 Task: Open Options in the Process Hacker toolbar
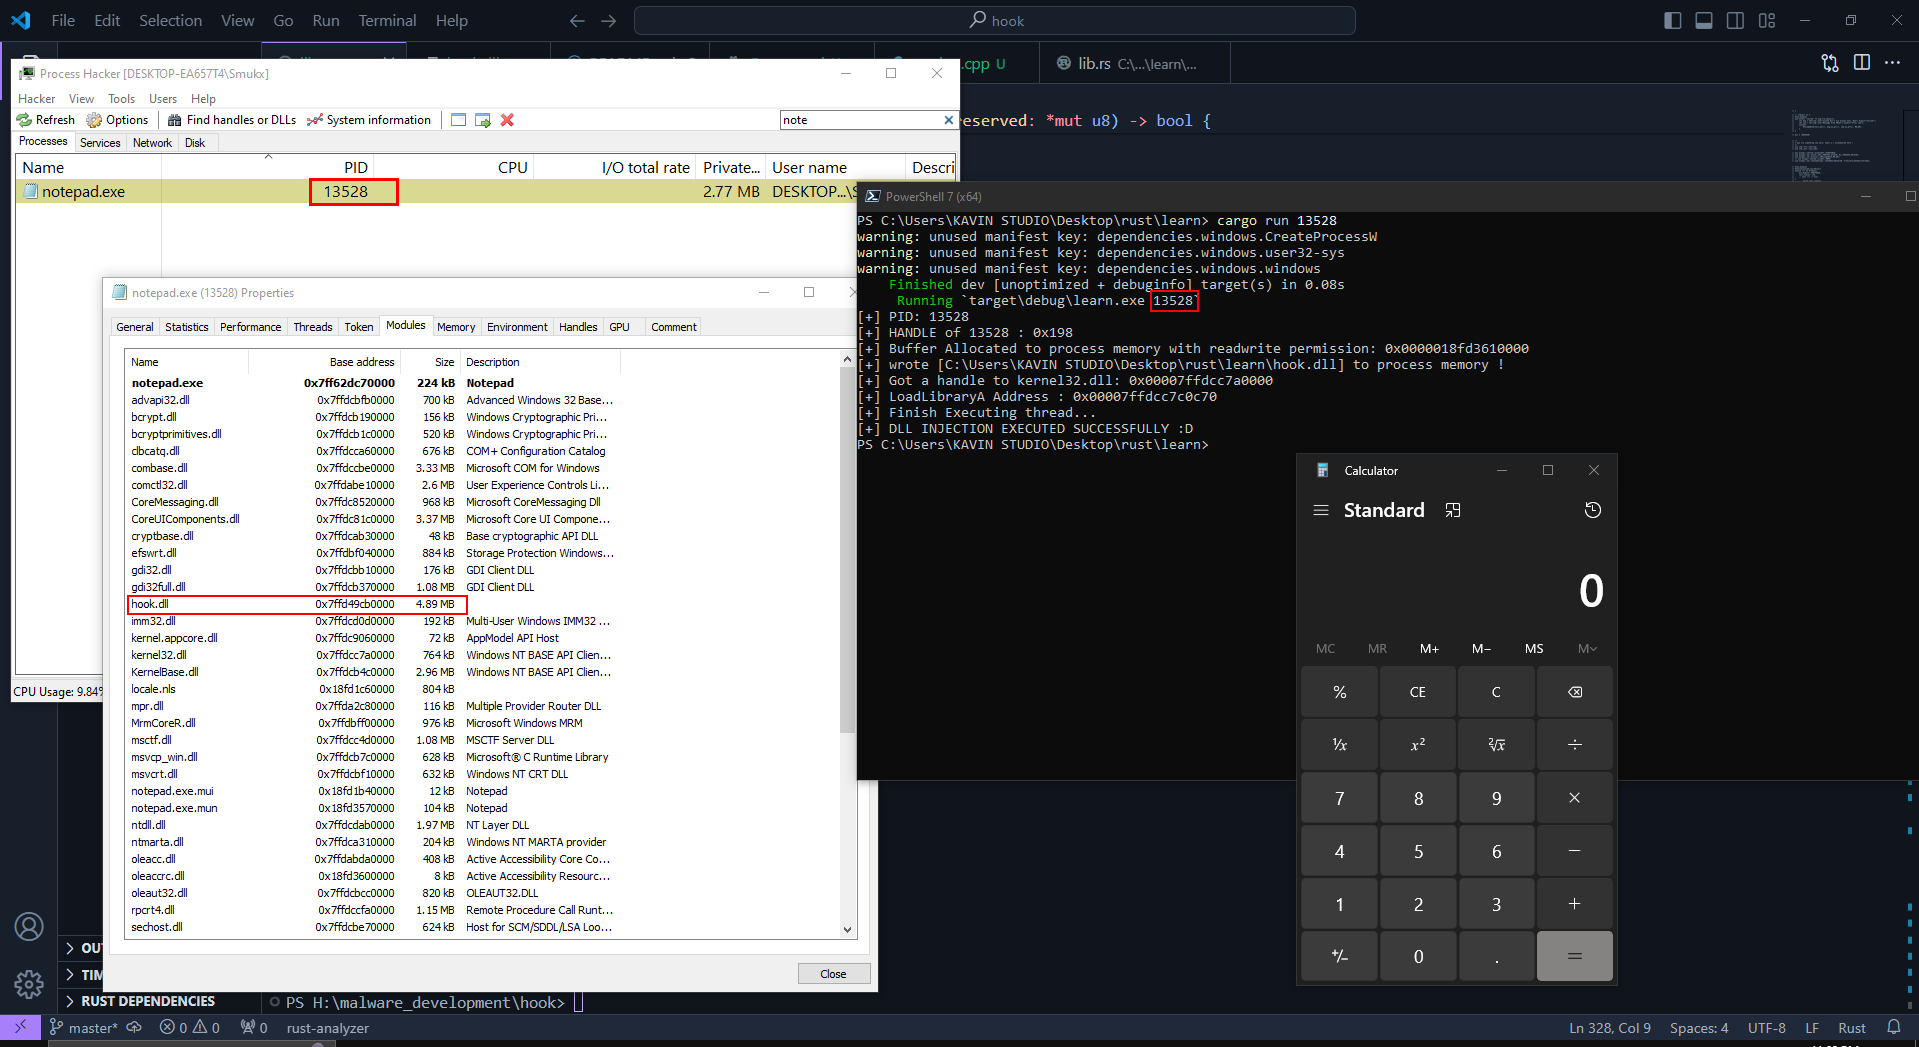(117, 120)
